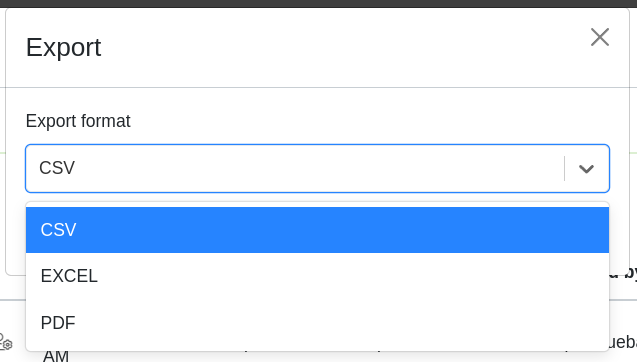Click the dialog body area above the format field
Image resolution: width=637 pixels, height=362 pixels.
pyautogui.click(x=317, y=101)
